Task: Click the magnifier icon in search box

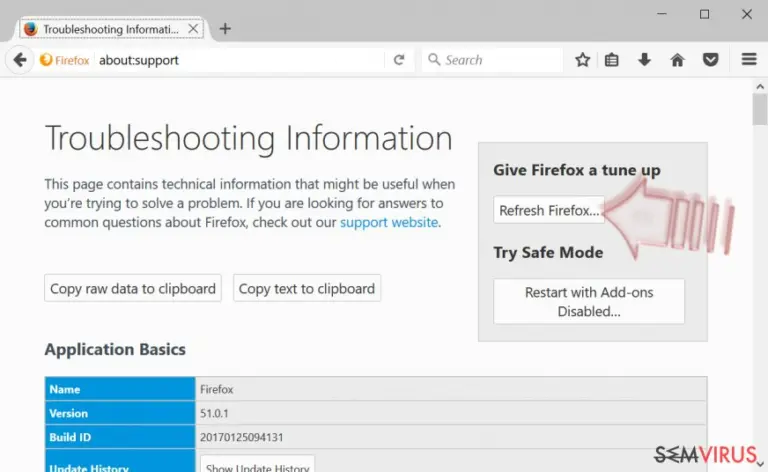Action: click(x=433, y=59)
